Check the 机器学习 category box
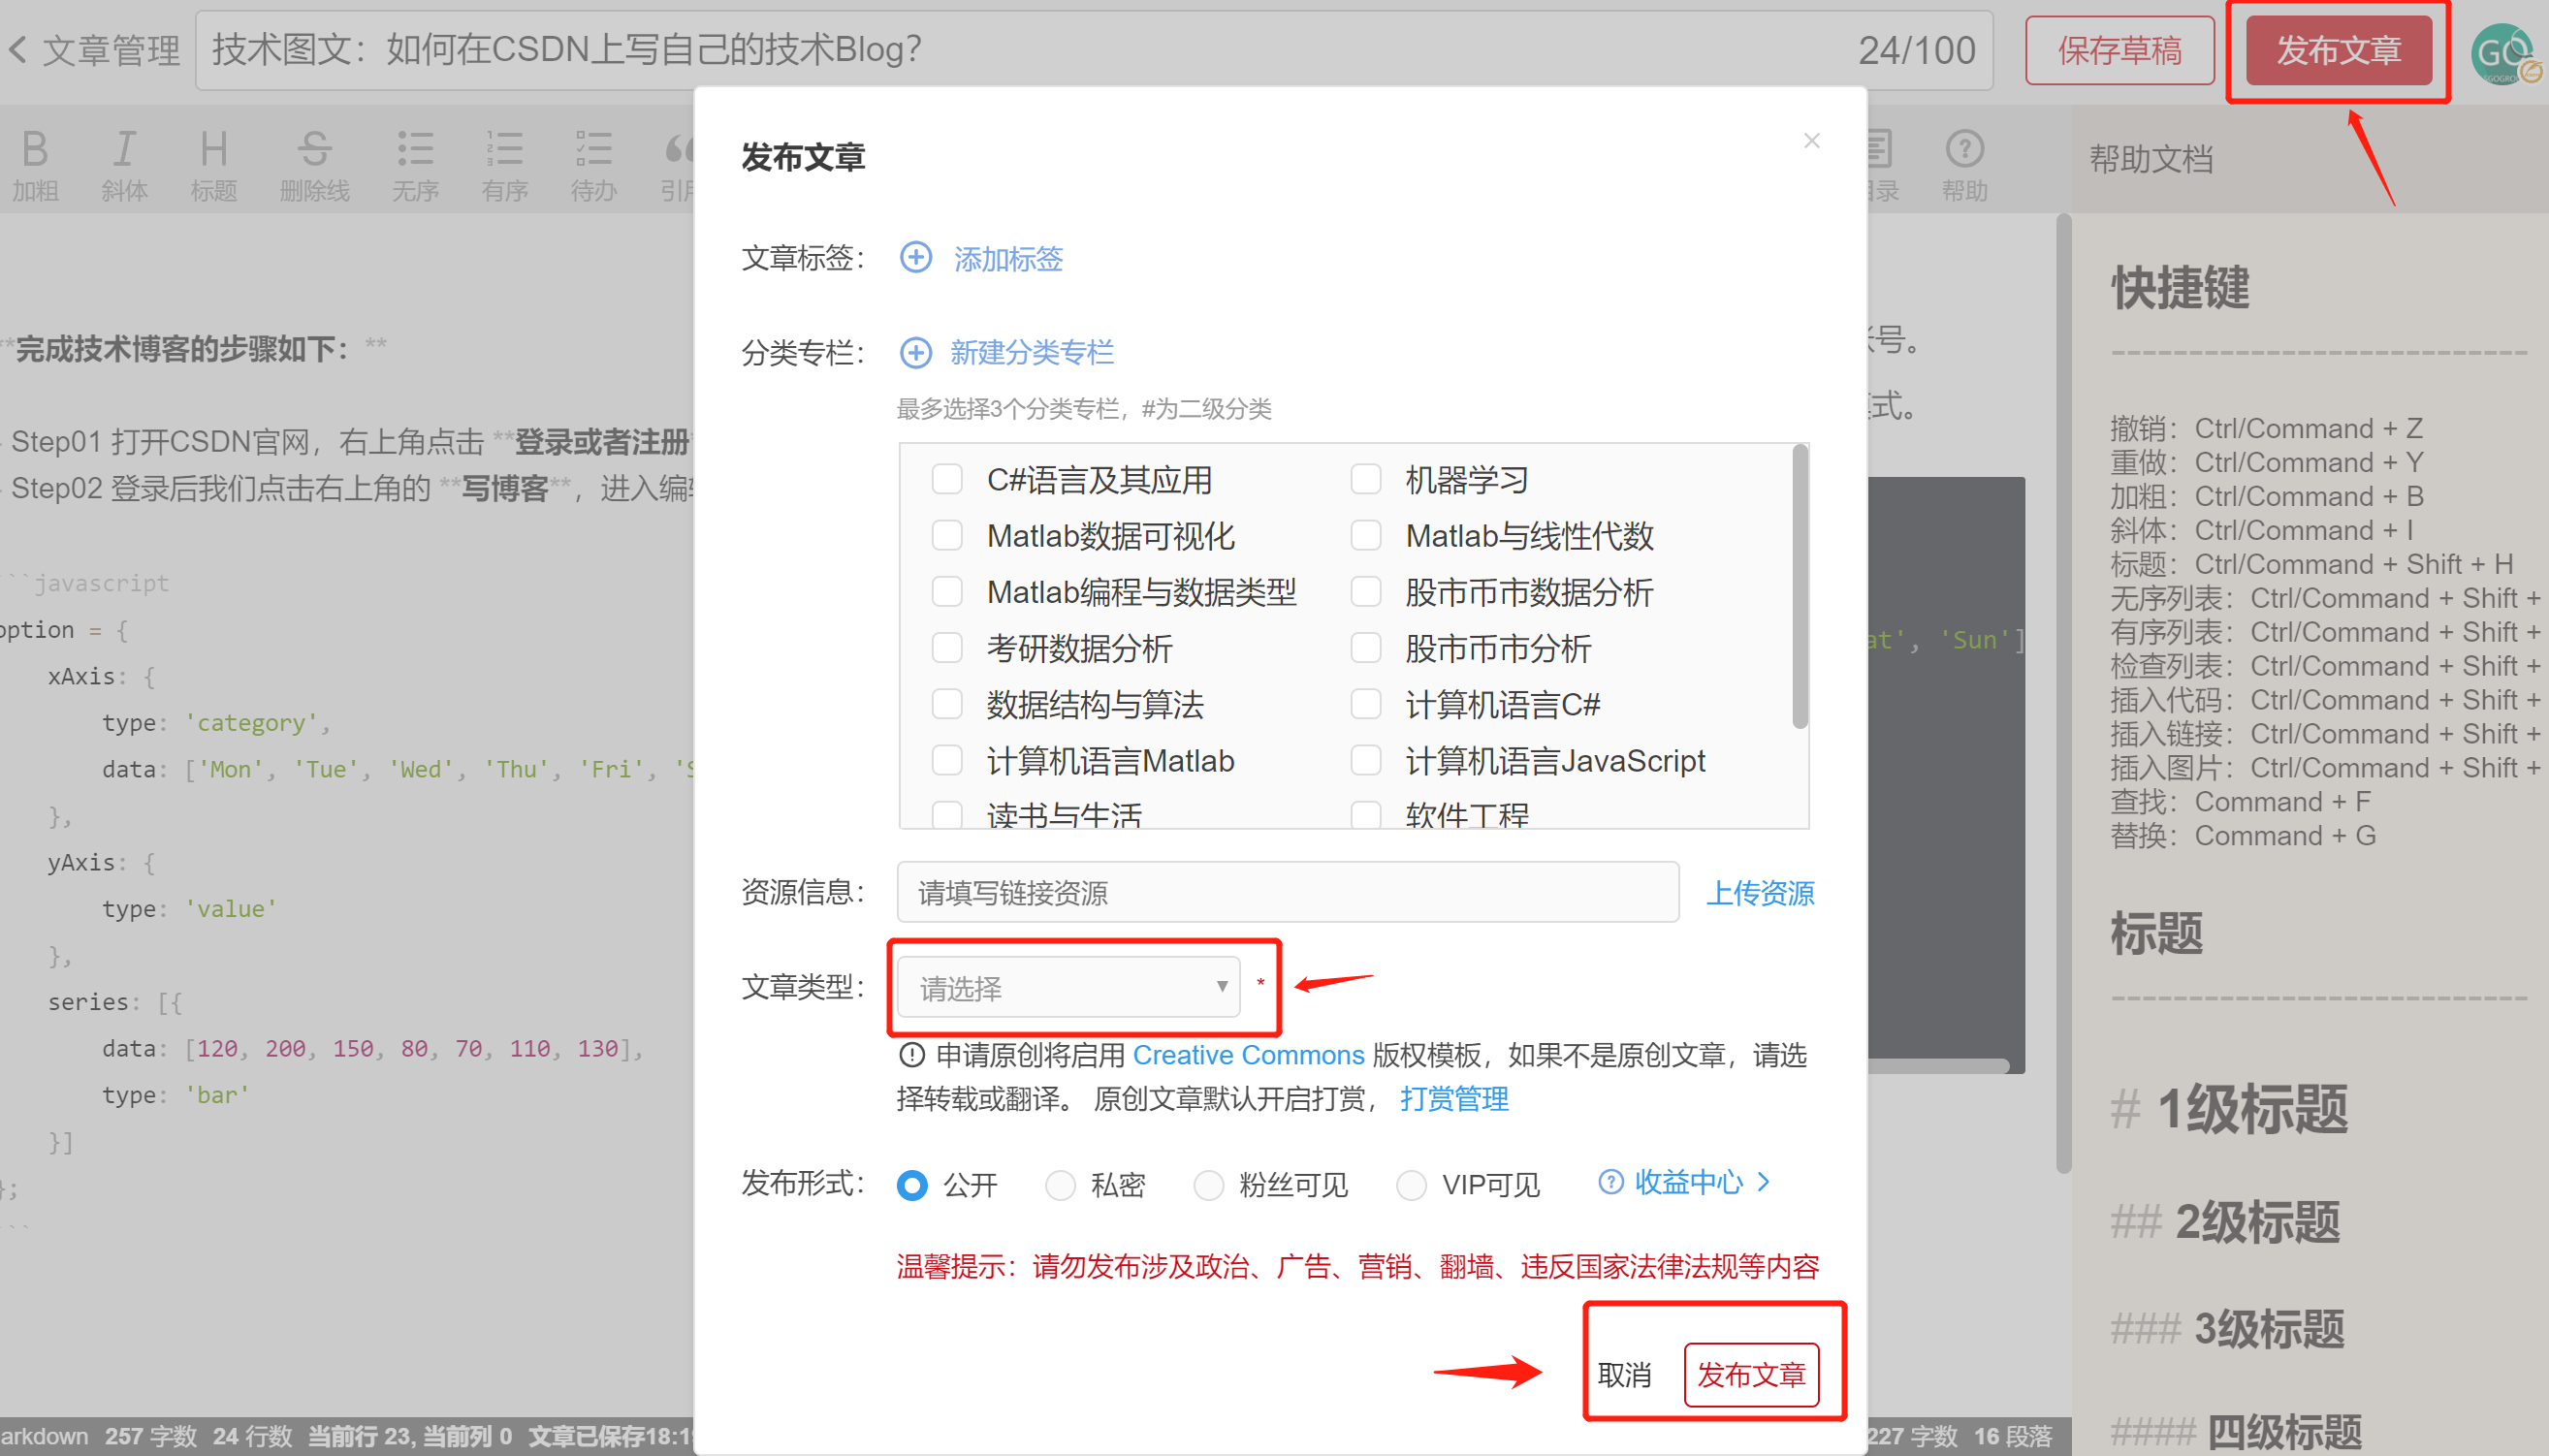The width and height of the screenshot is (2549, 1456). click(1365, 479)
